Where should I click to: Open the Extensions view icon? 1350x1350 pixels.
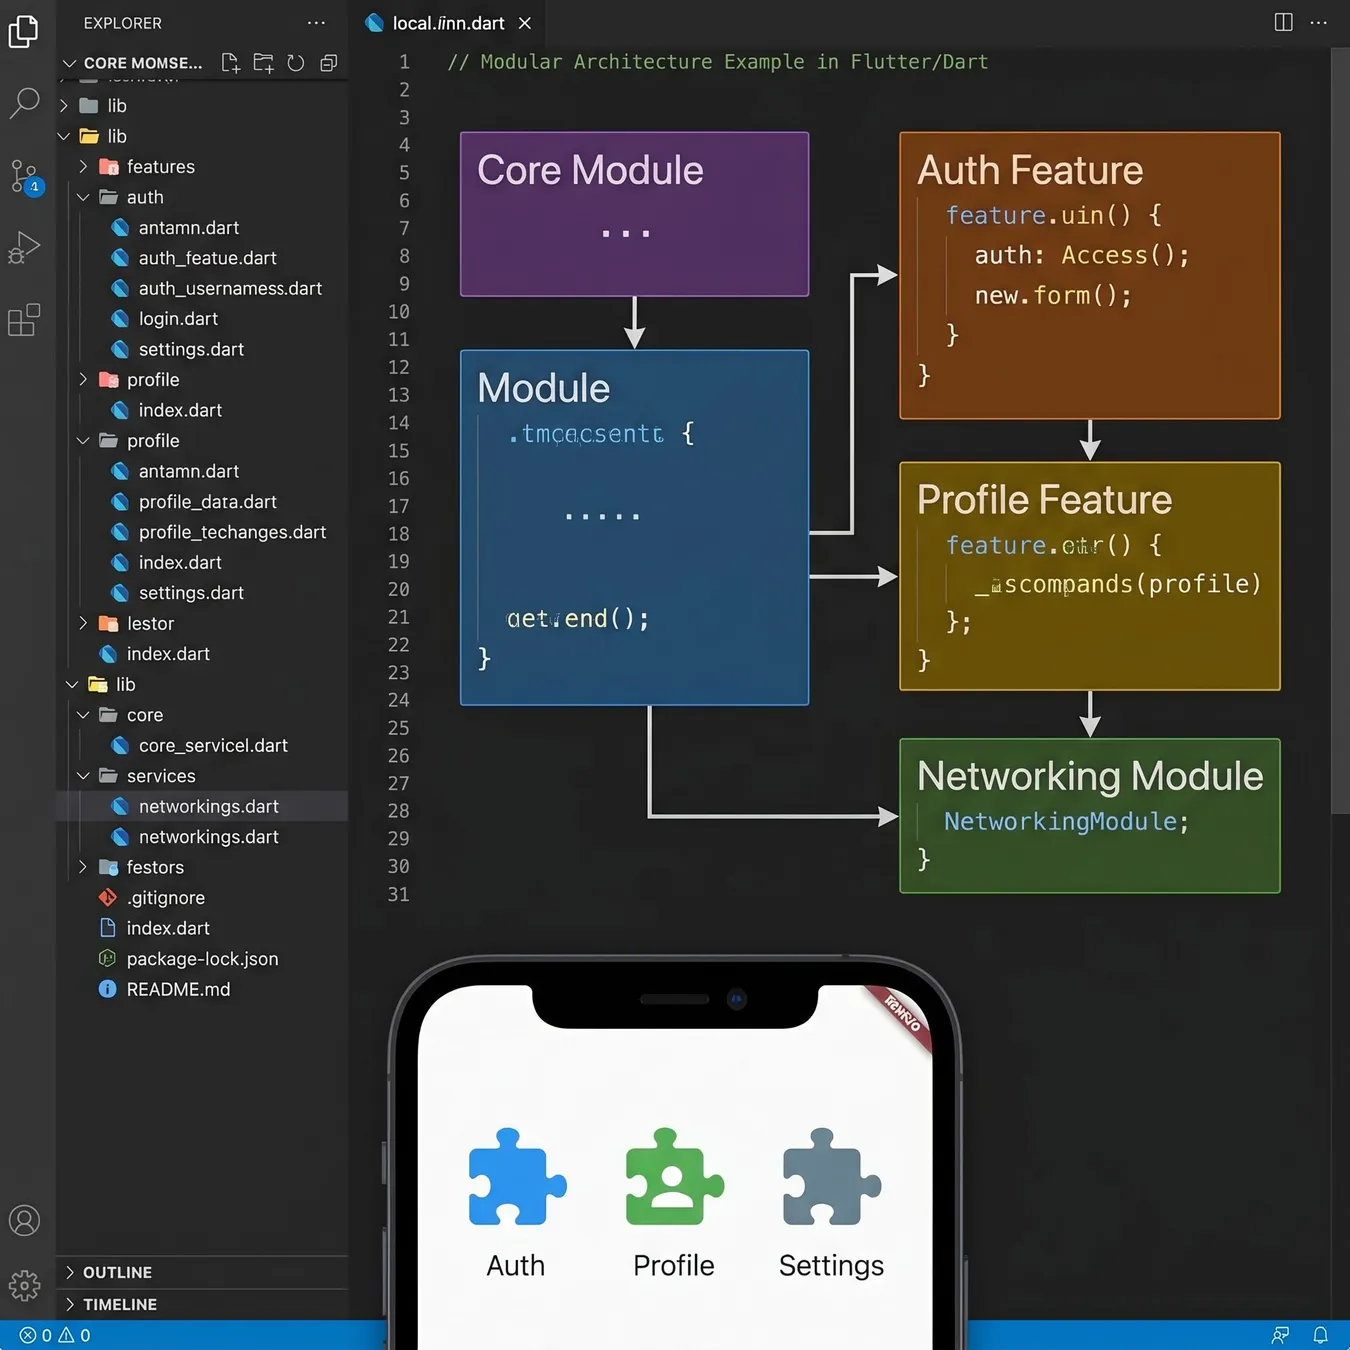click(24, 320)
